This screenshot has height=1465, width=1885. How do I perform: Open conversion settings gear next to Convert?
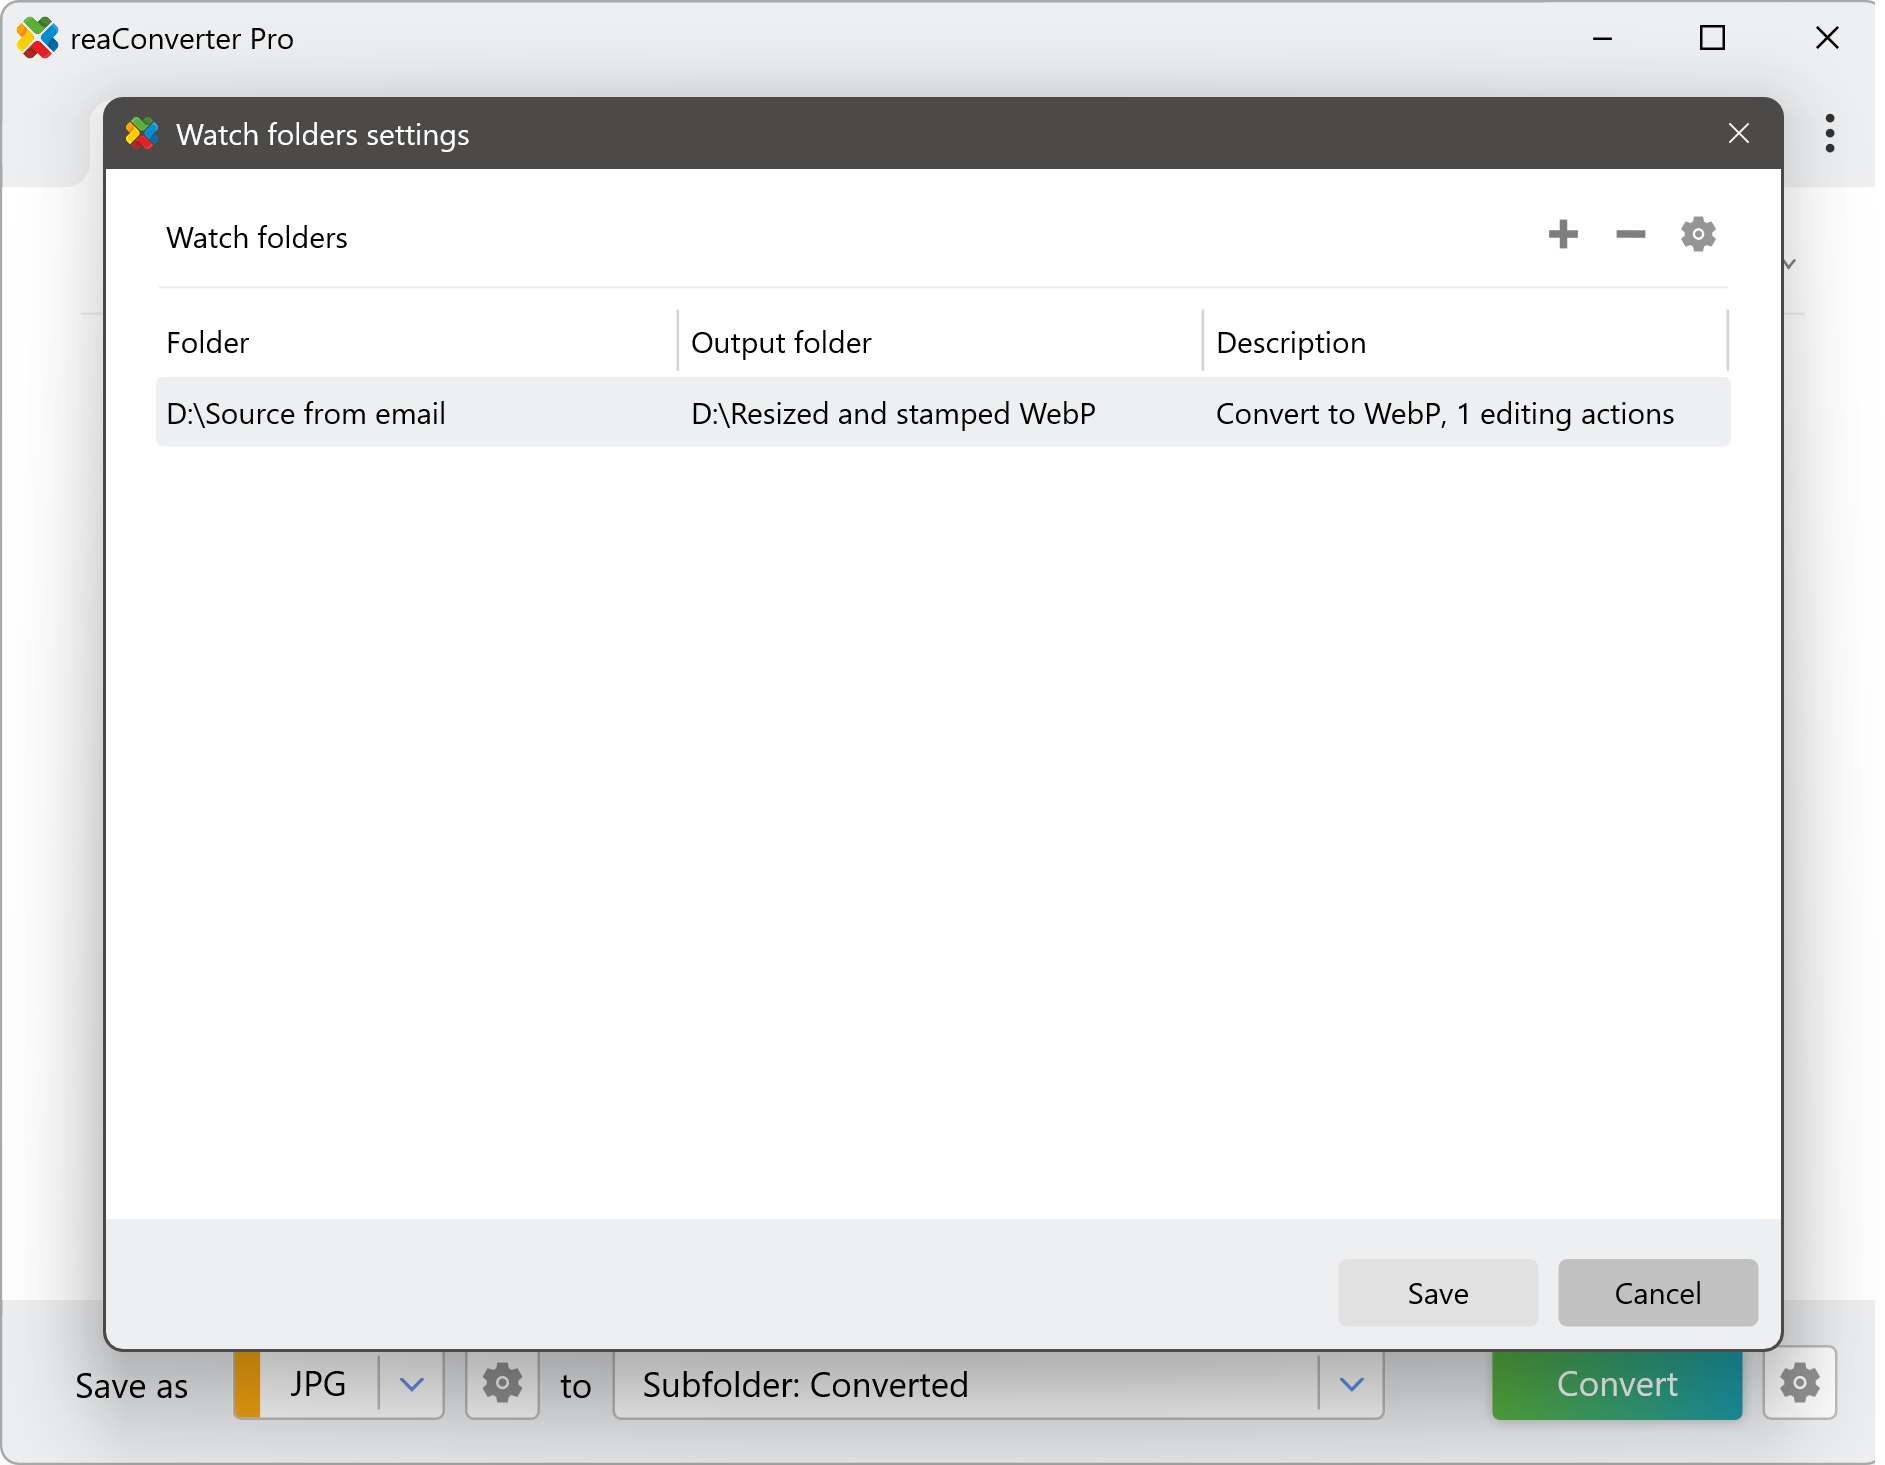(1800, 1383)
